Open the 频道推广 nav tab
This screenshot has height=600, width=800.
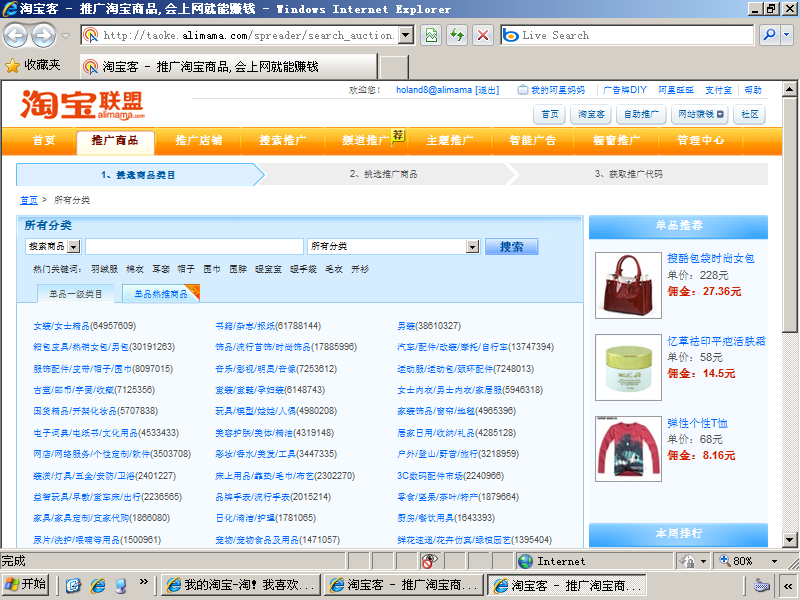click(x=366, y=140)
